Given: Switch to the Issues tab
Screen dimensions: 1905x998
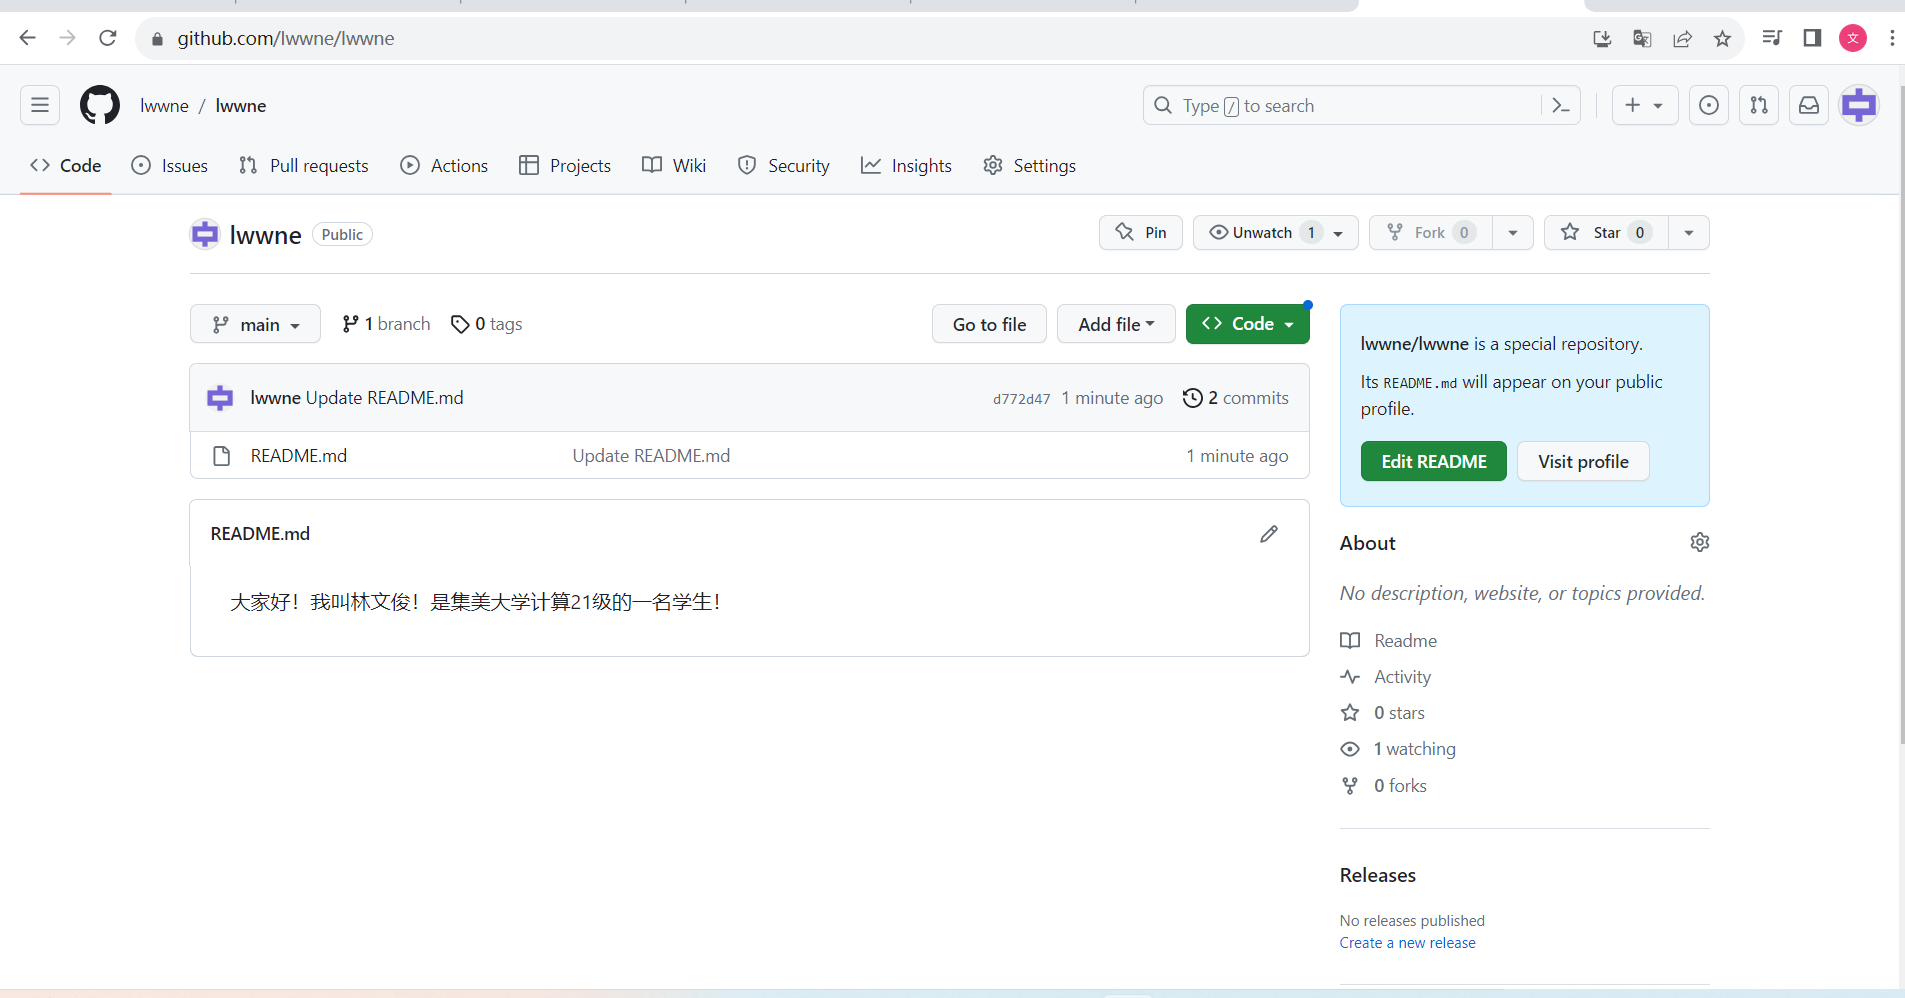Looking at the screenshot, I should [170, 166].
